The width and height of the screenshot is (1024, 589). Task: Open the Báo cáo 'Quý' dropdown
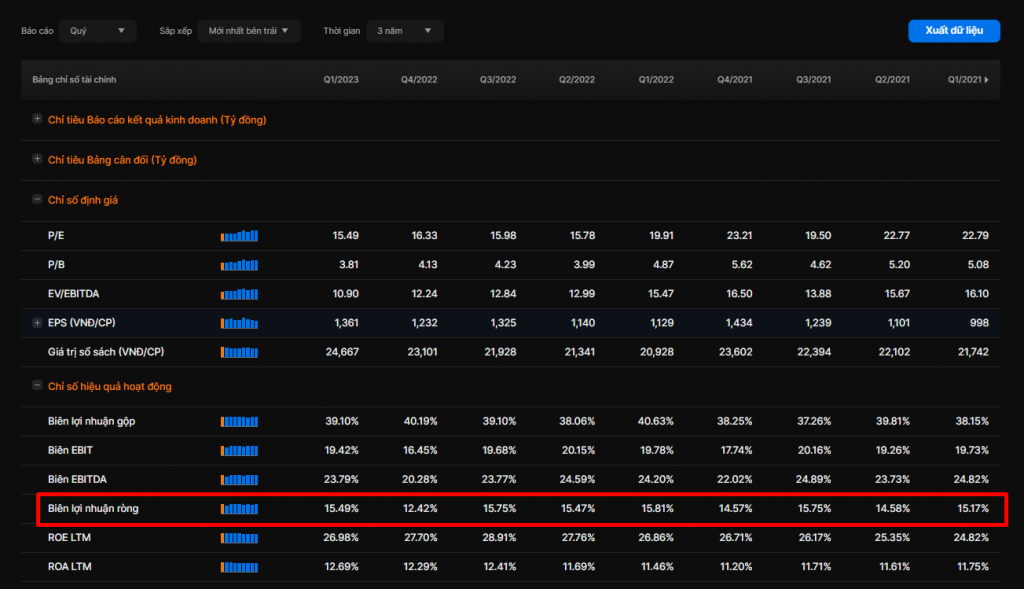97,31
